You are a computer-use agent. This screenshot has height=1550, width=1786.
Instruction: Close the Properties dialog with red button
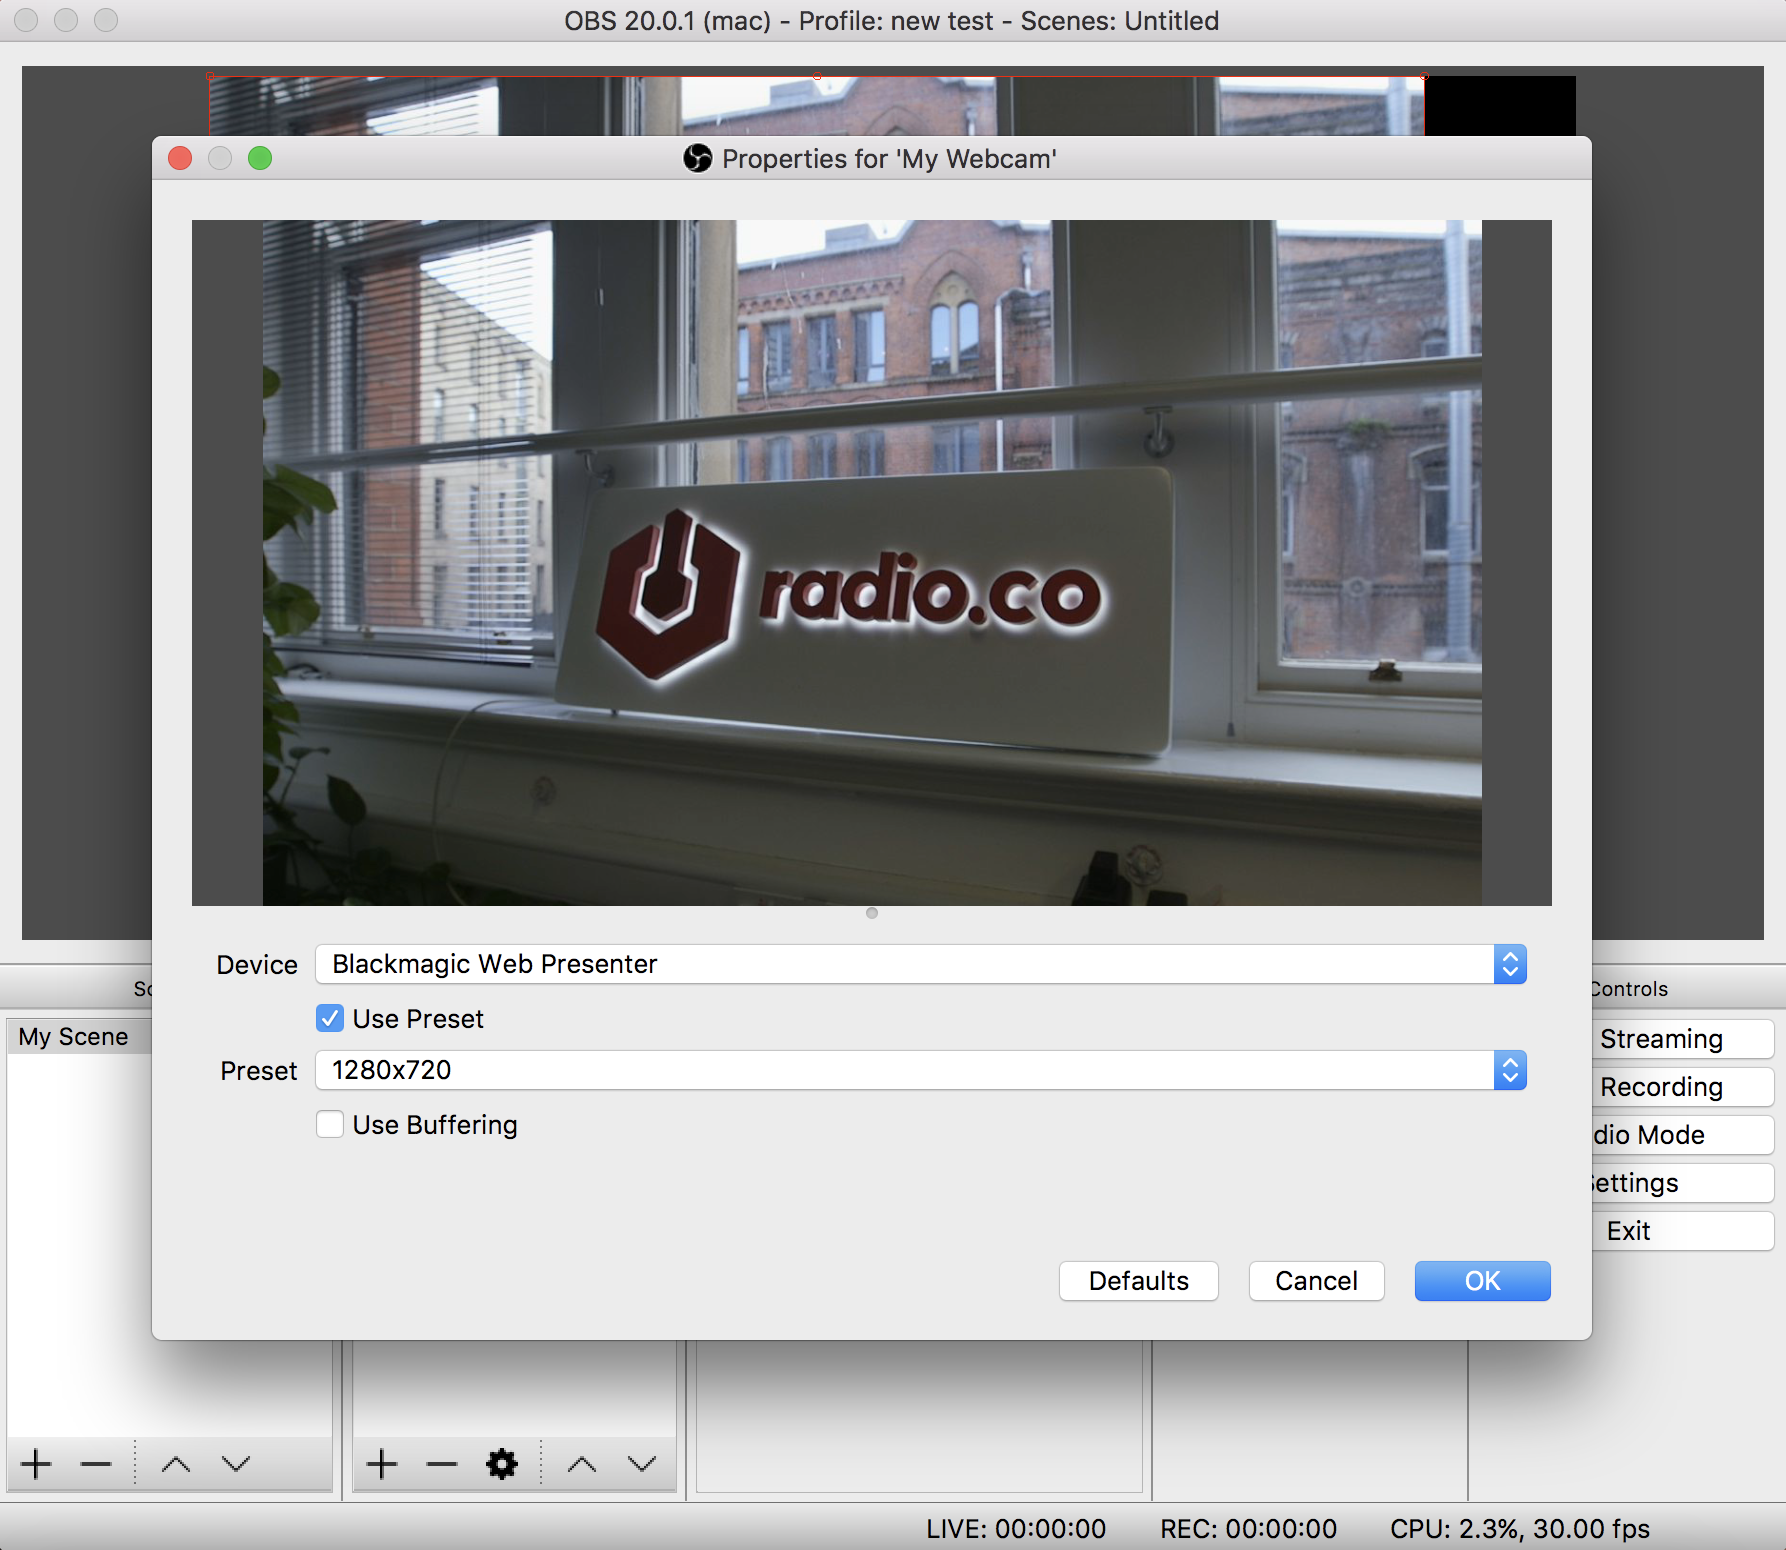[x=180, y=158]
